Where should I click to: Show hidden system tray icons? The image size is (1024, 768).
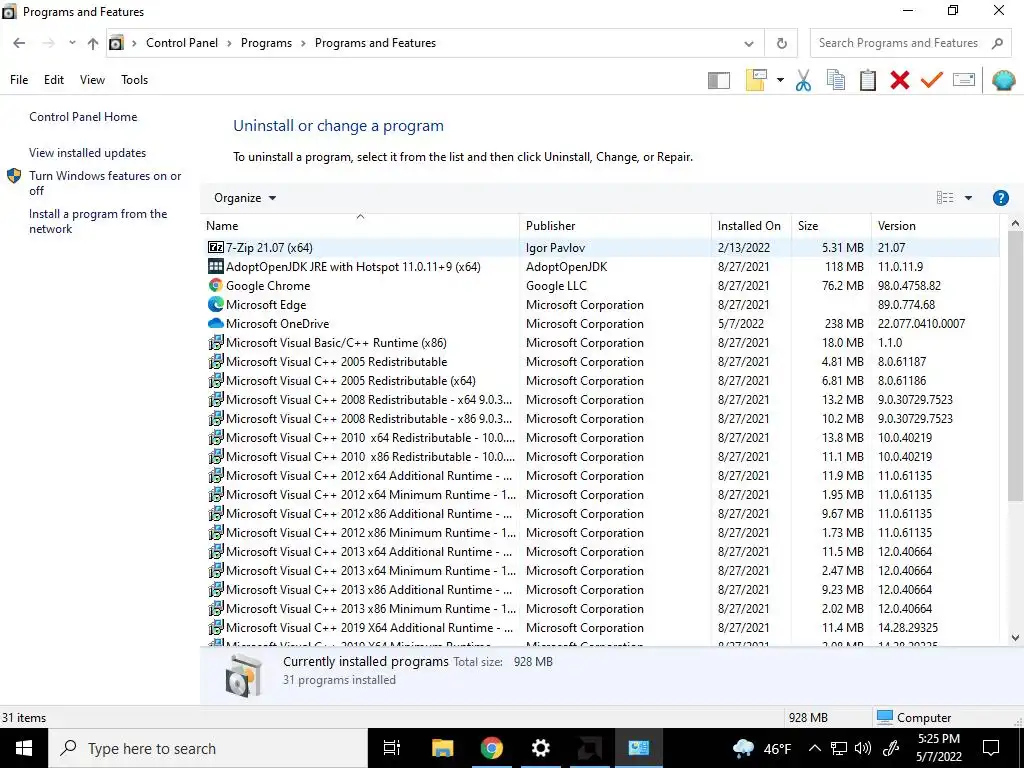(x=814, y=748)
